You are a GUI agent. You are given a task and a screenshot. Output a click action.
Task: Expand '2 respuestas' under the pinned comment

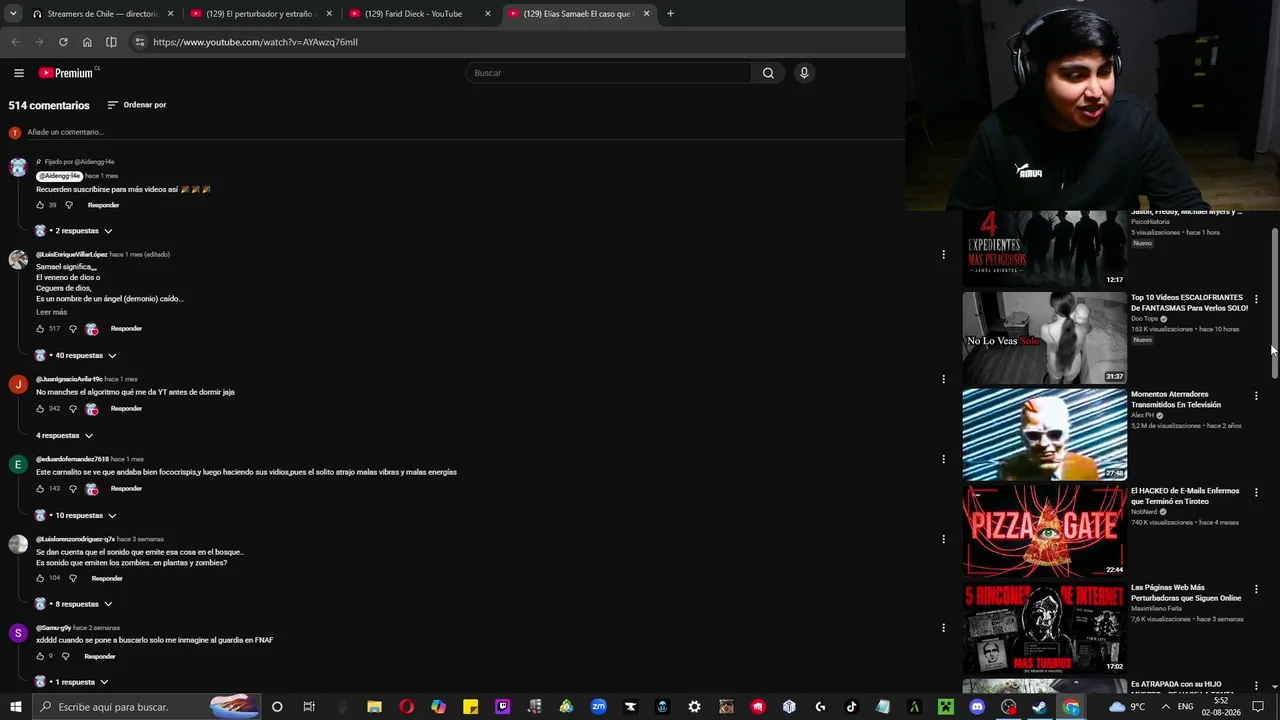click(74, 231)
